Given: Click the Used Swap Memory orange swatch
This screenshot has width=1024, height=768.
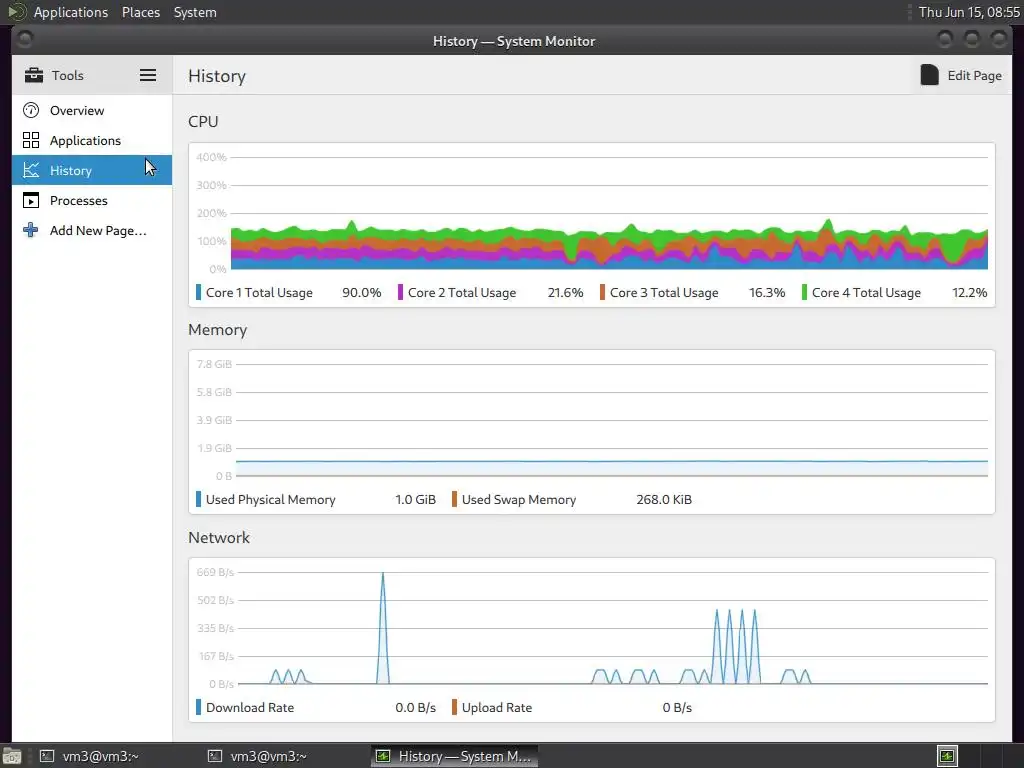Looking at the screenshot, I should click(455, 500).
